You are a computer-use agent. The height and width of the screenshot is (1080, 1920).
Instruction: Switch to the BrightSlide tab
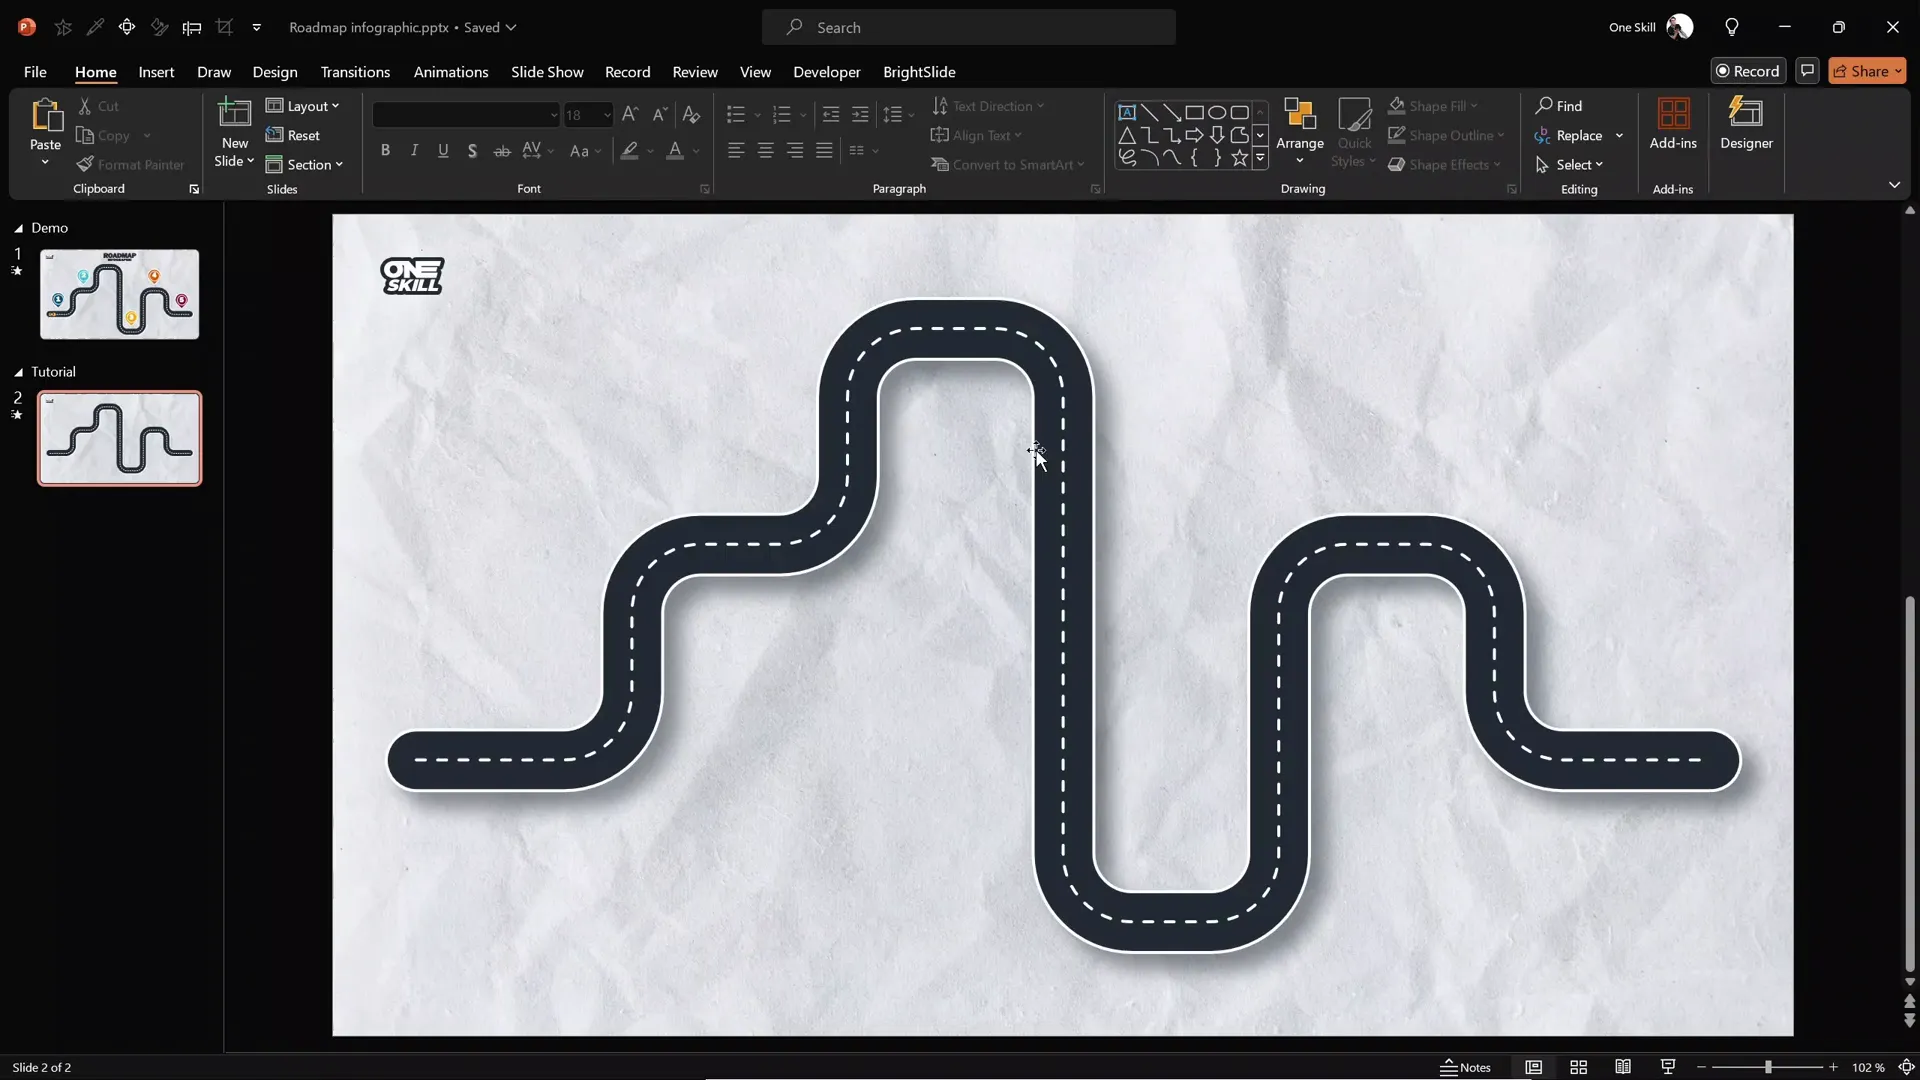click(919, 72)
